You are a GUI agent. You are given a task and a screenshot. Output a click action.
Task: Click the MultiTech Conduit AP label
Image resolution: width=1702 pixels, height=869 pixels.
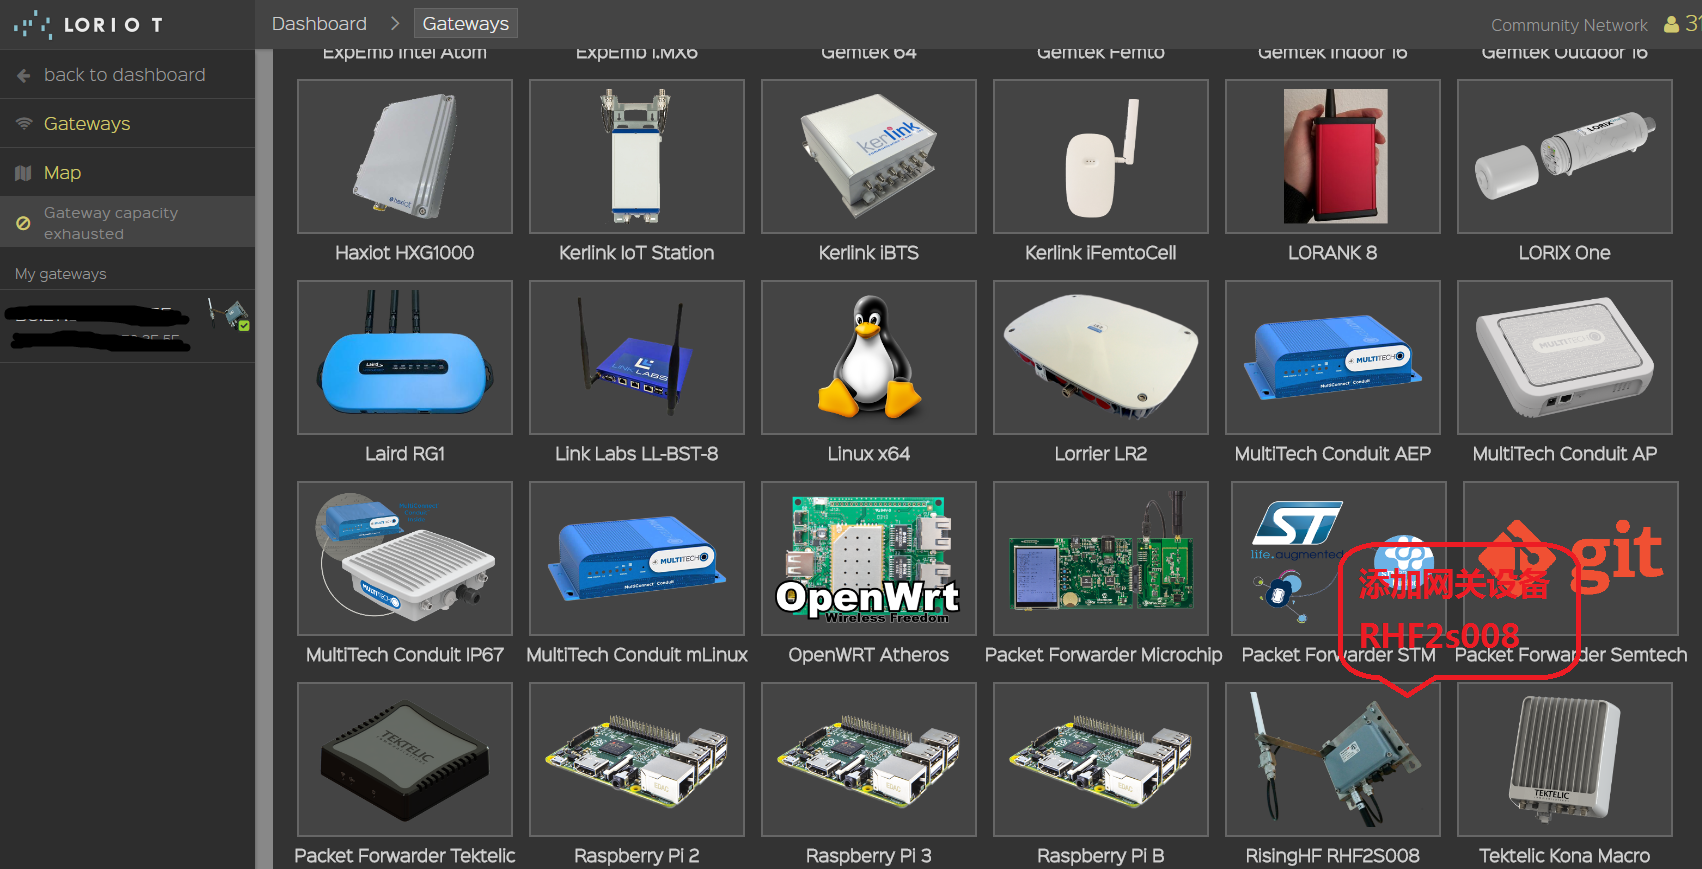[1565, 454]
